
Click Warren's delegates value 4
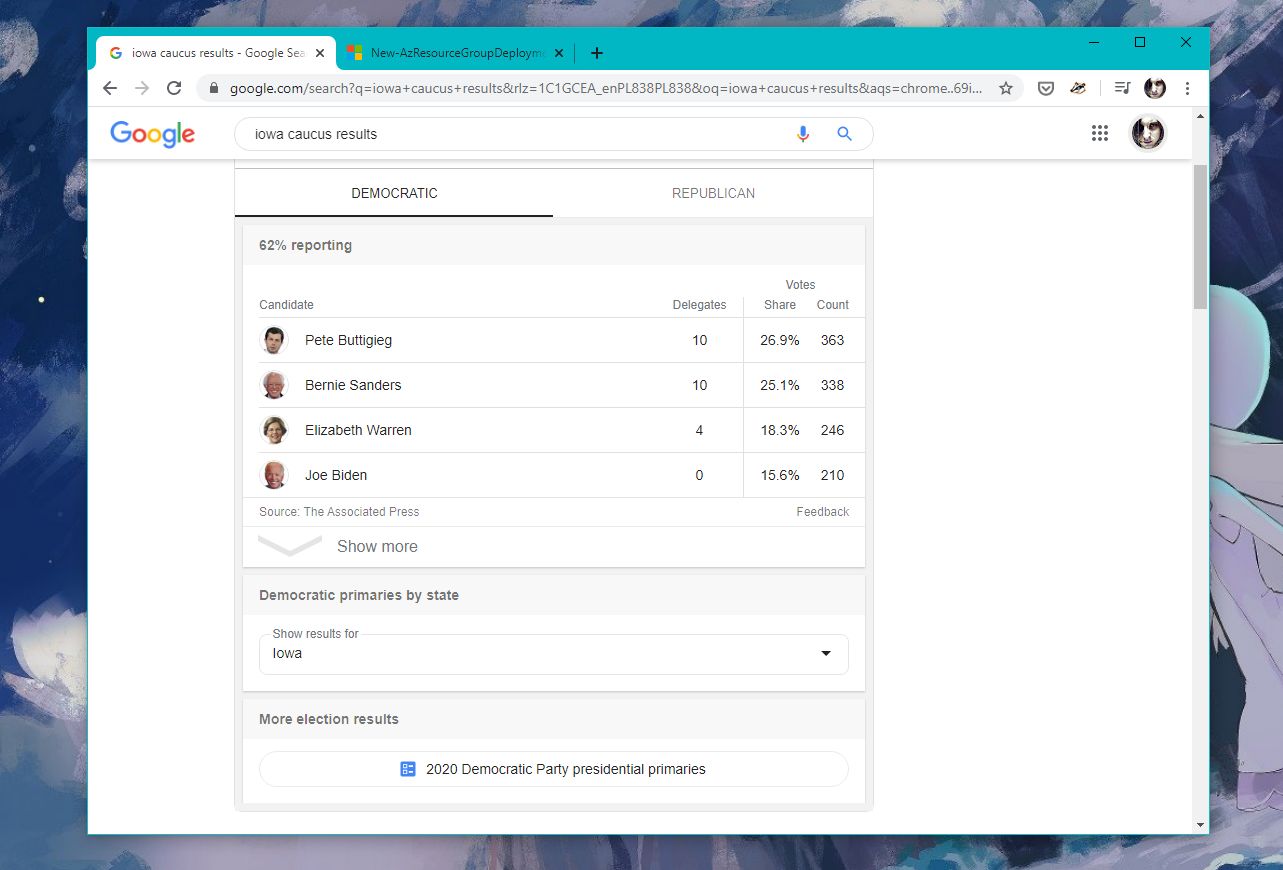699,430
